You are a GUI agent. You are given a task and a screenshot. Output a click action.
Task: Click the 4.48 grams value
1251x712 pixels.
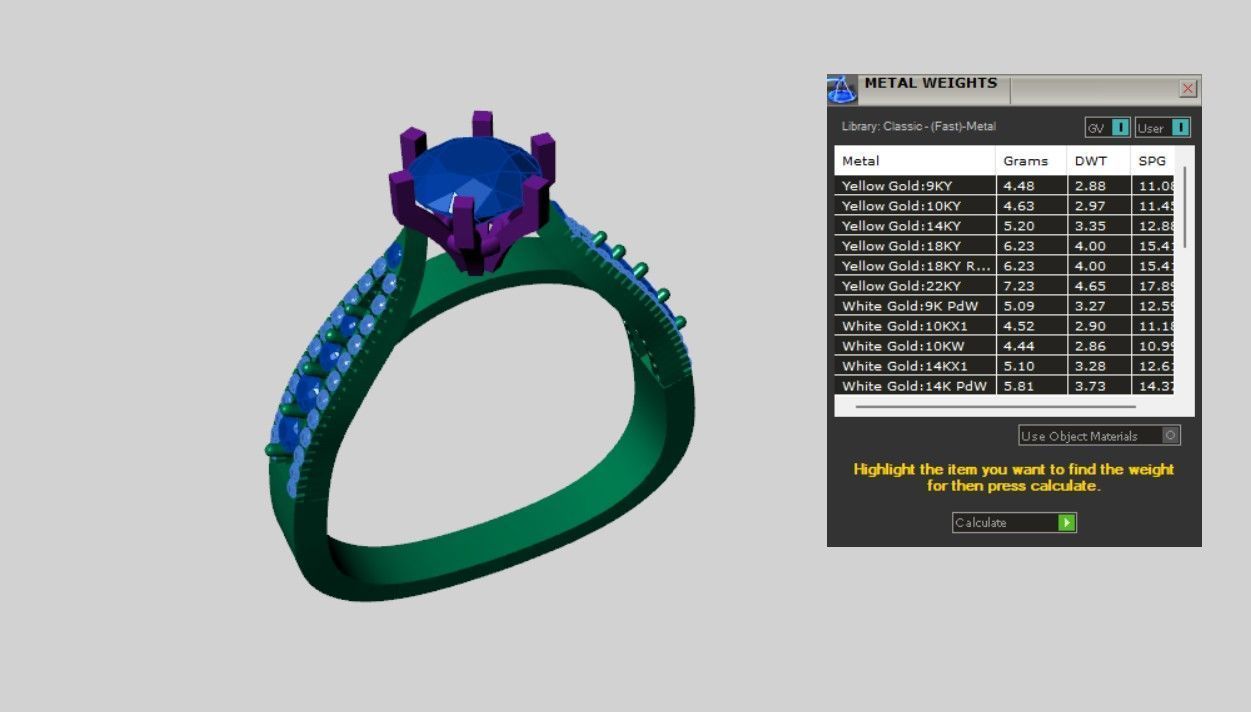click(x=1019, y=186)
